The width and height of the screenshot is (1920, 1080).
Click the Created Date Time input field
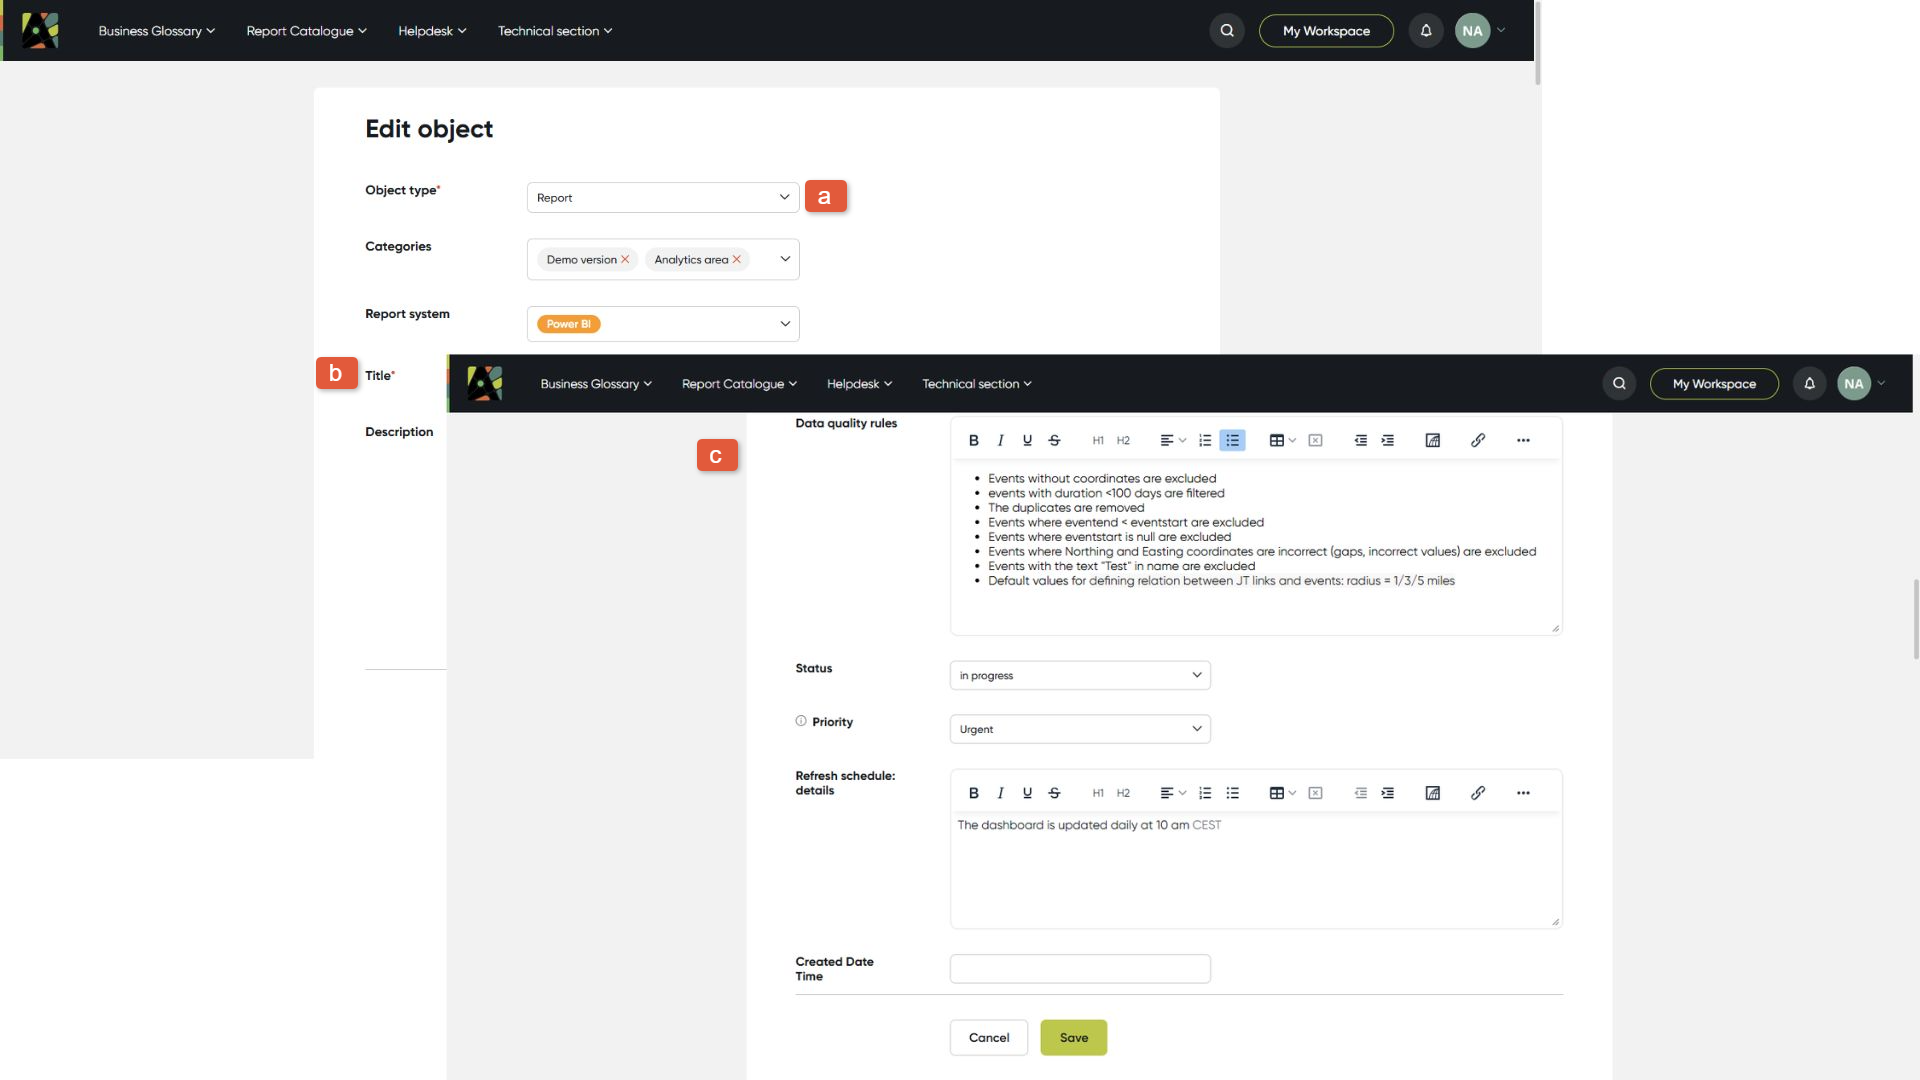pos(1080,969)
